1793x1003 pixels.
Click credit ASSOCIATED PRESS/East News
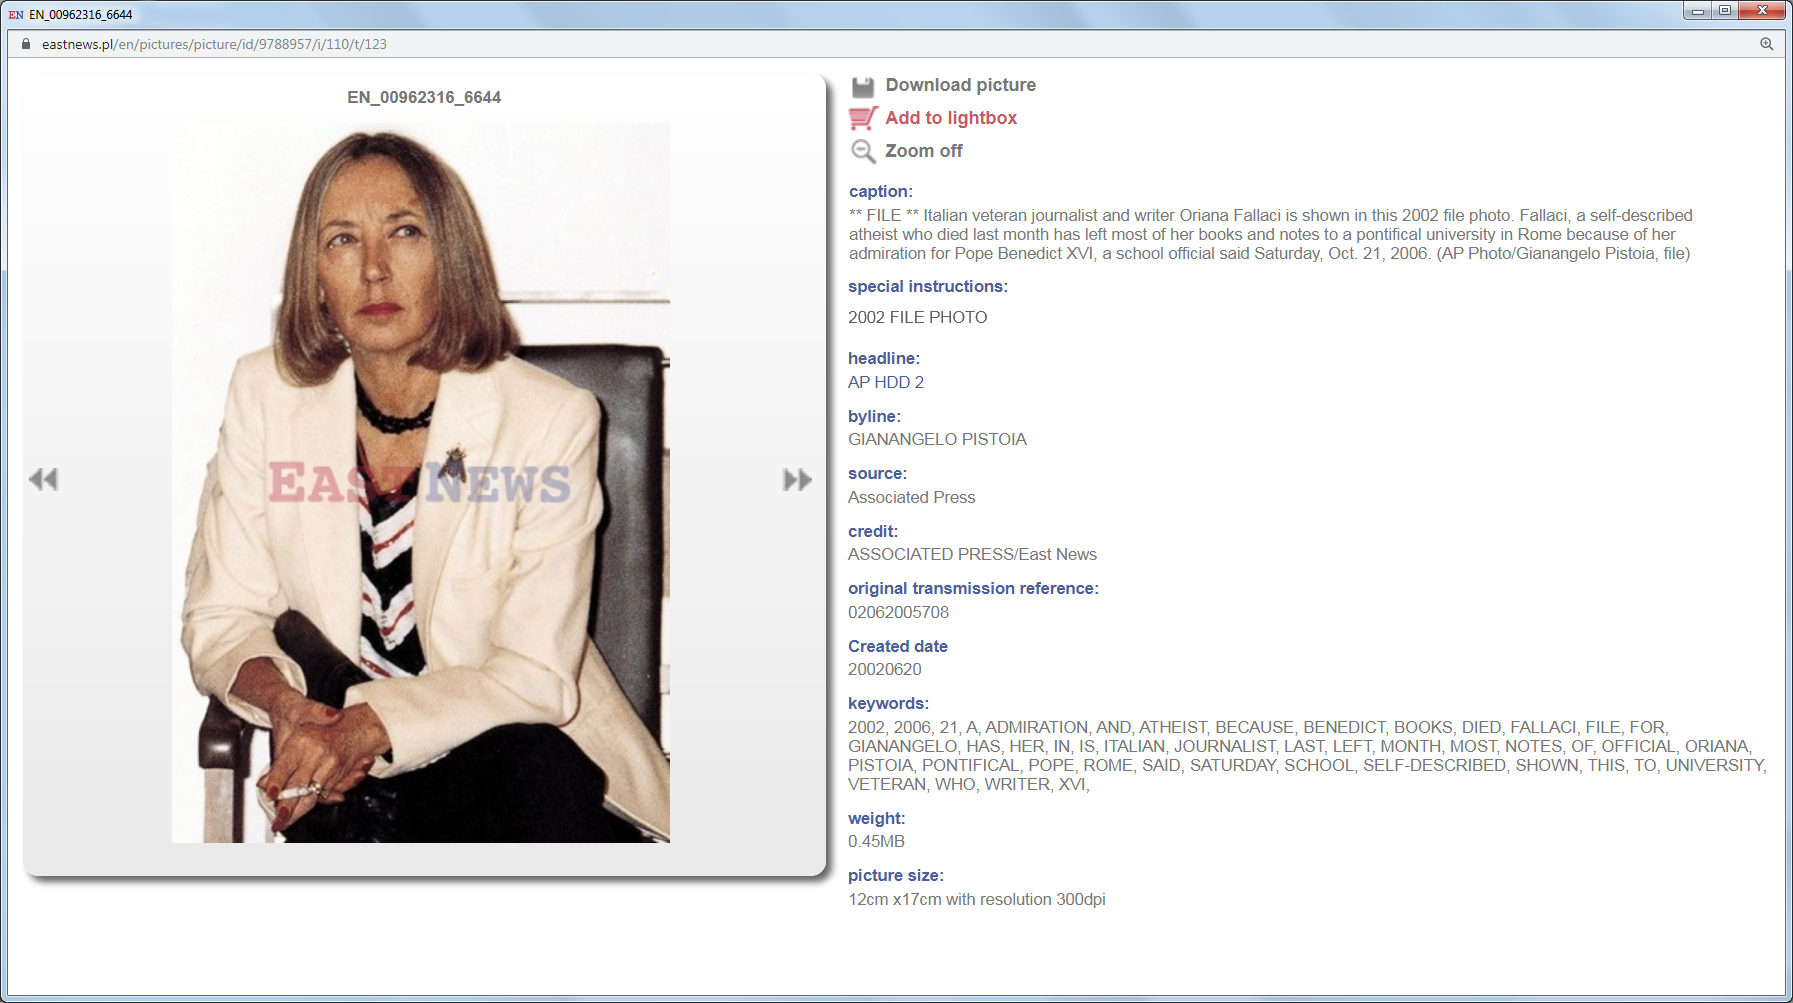click(x=972, y=554)
